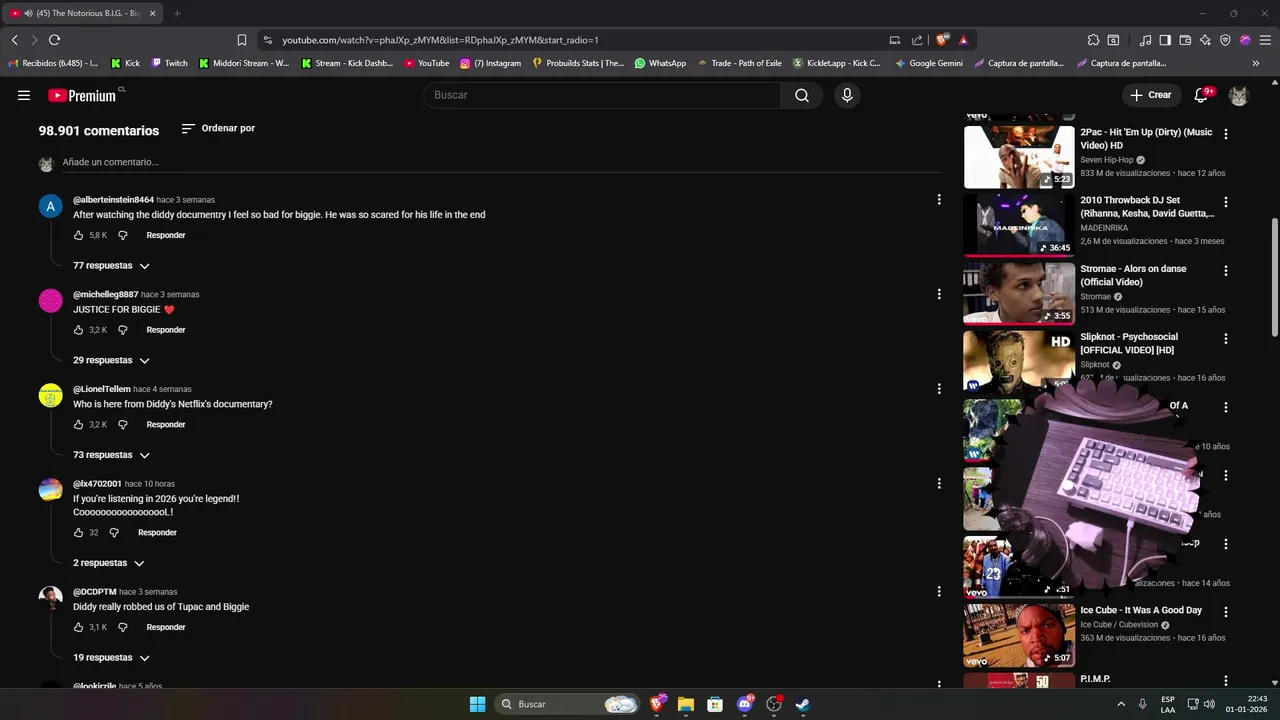Open File Explorer from the taskbar
1280x720 pixels.
click(686, 704)
